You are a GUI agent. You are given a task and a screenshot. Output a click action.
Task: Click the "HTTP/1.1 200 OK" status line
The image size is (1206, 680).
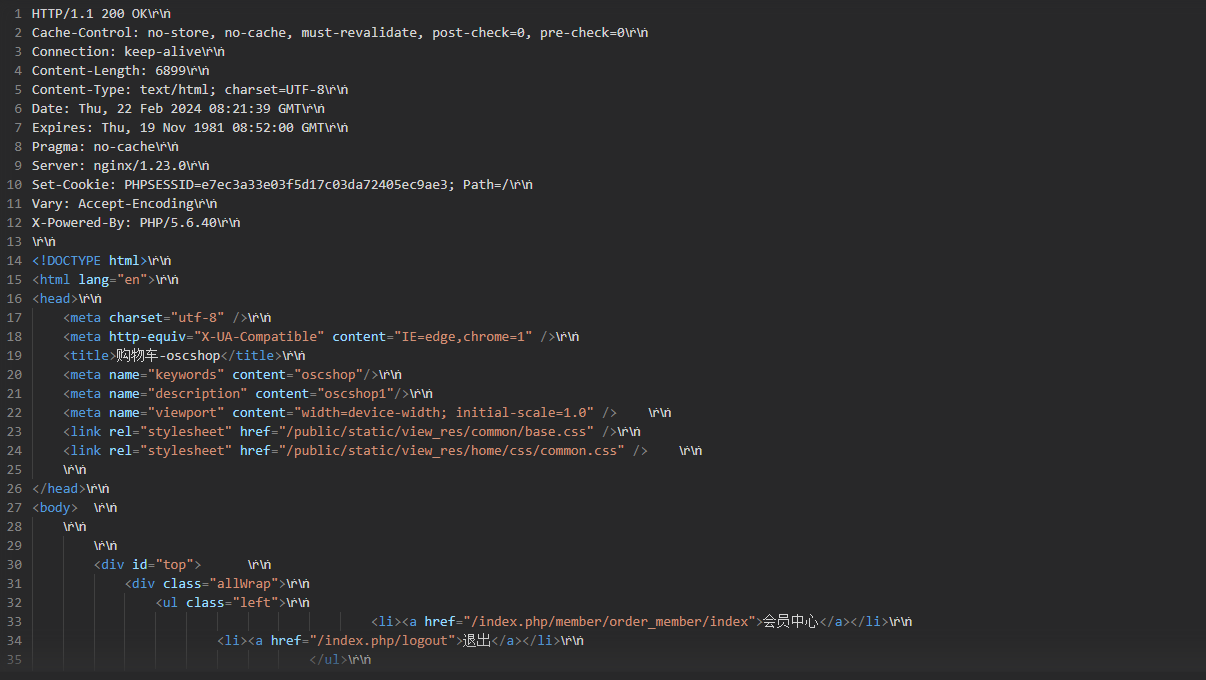point(89,14)
